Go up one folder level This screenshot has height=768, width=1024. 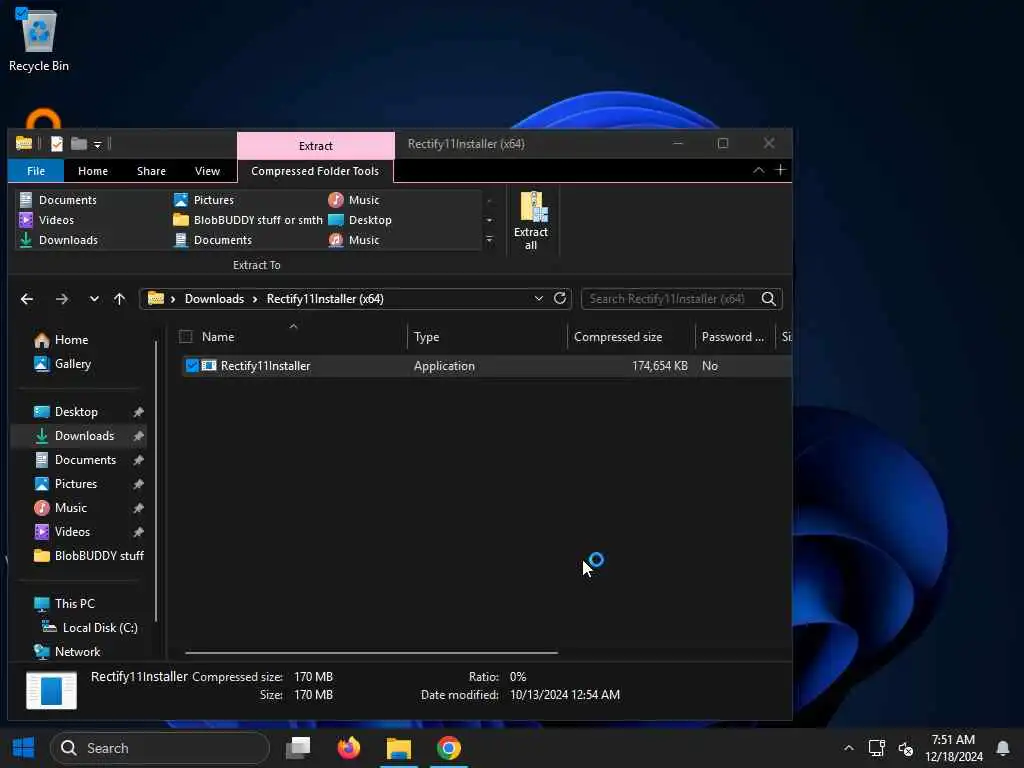120,299
